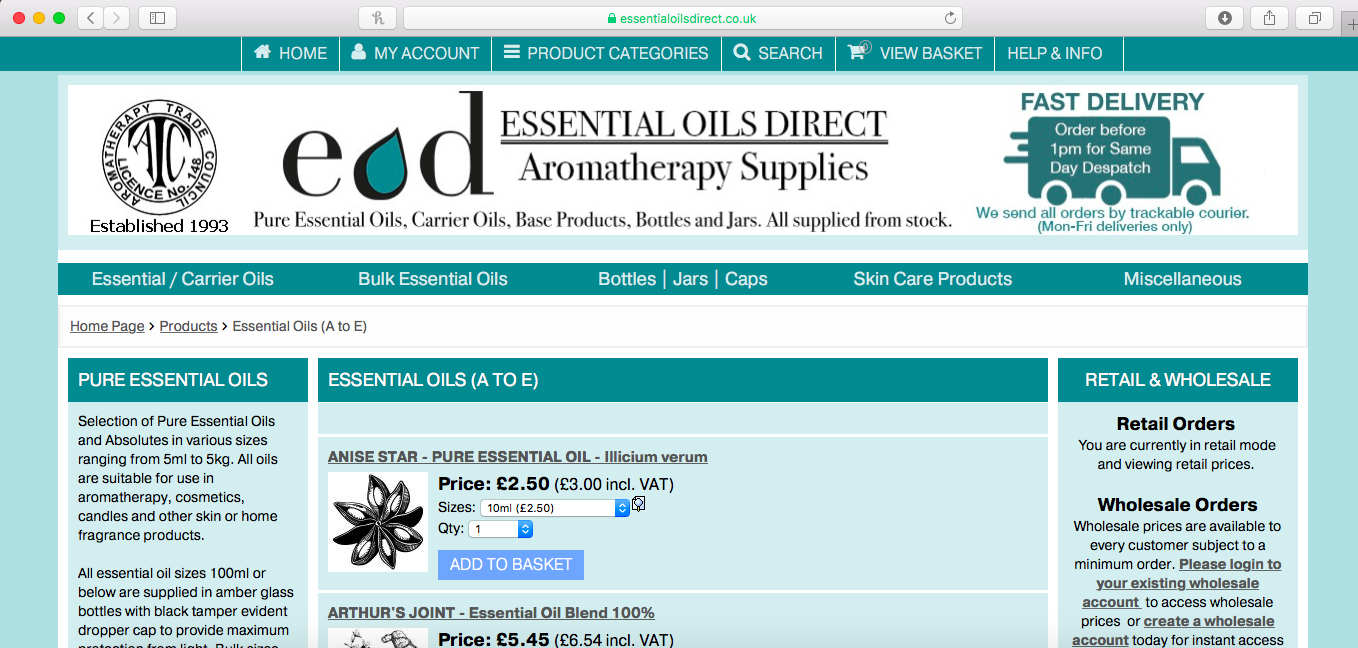Viewport: 1358px width, 648px height.
Task: Click the 'Established 1993' text
Action: [x=159, y=226]
